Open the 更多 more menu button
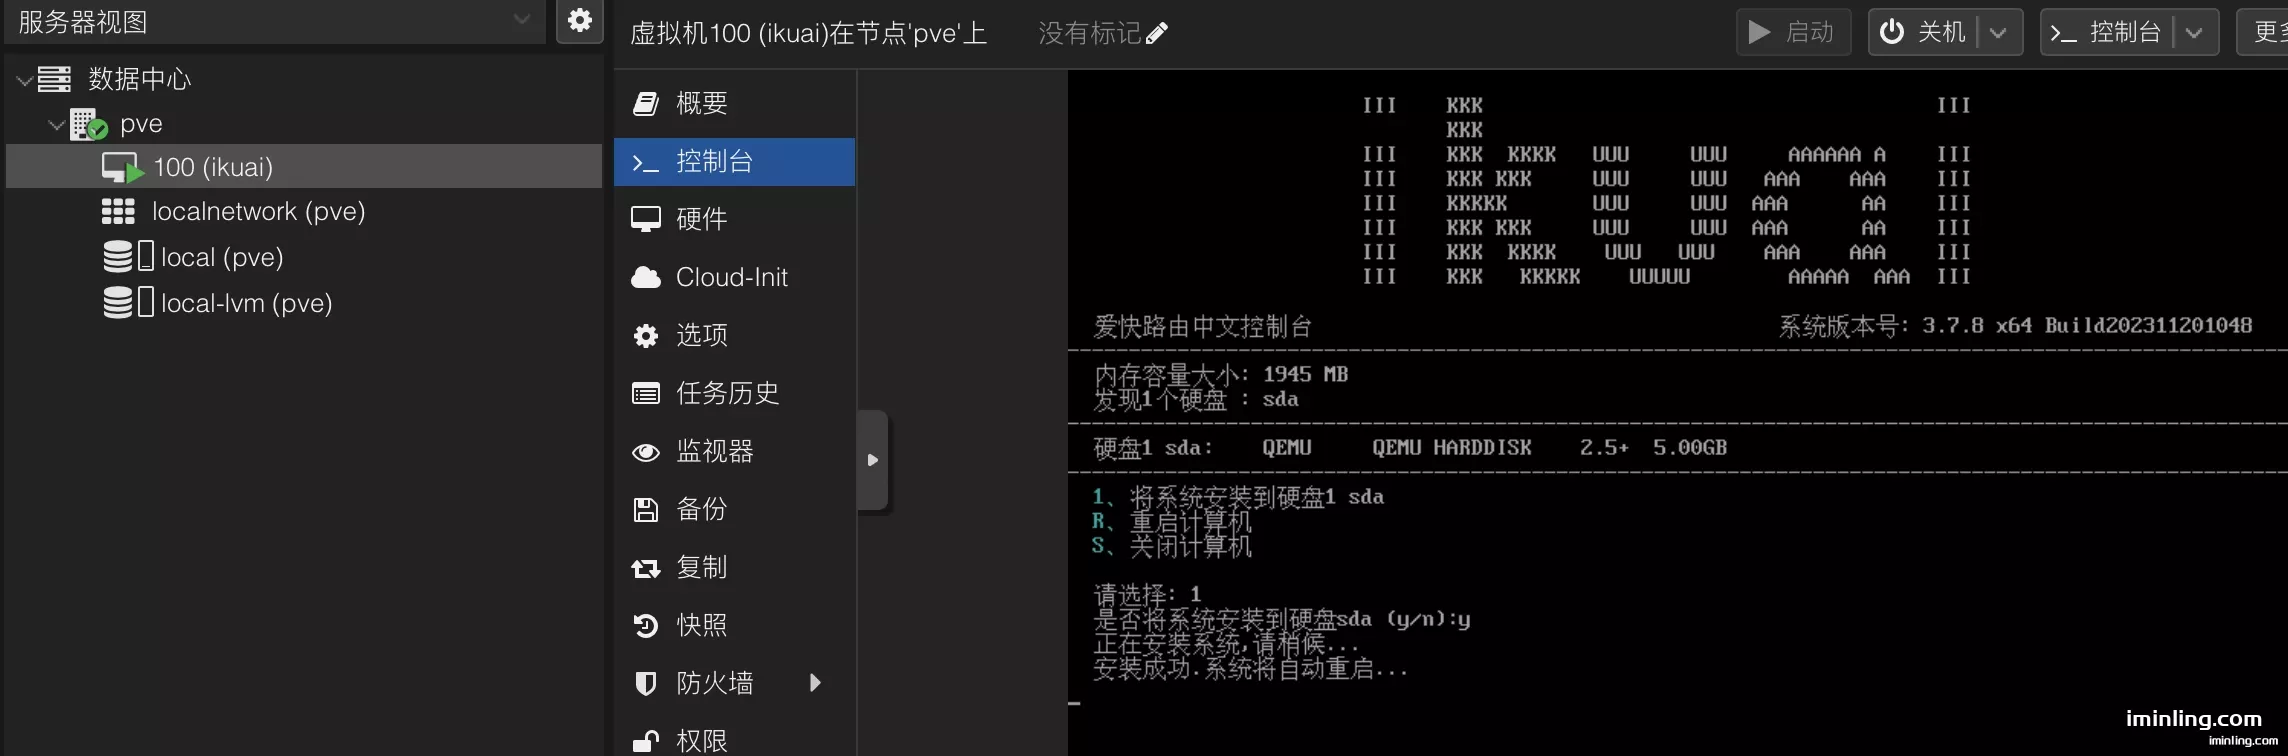The image size is (2288, 756). point(2264,32)
